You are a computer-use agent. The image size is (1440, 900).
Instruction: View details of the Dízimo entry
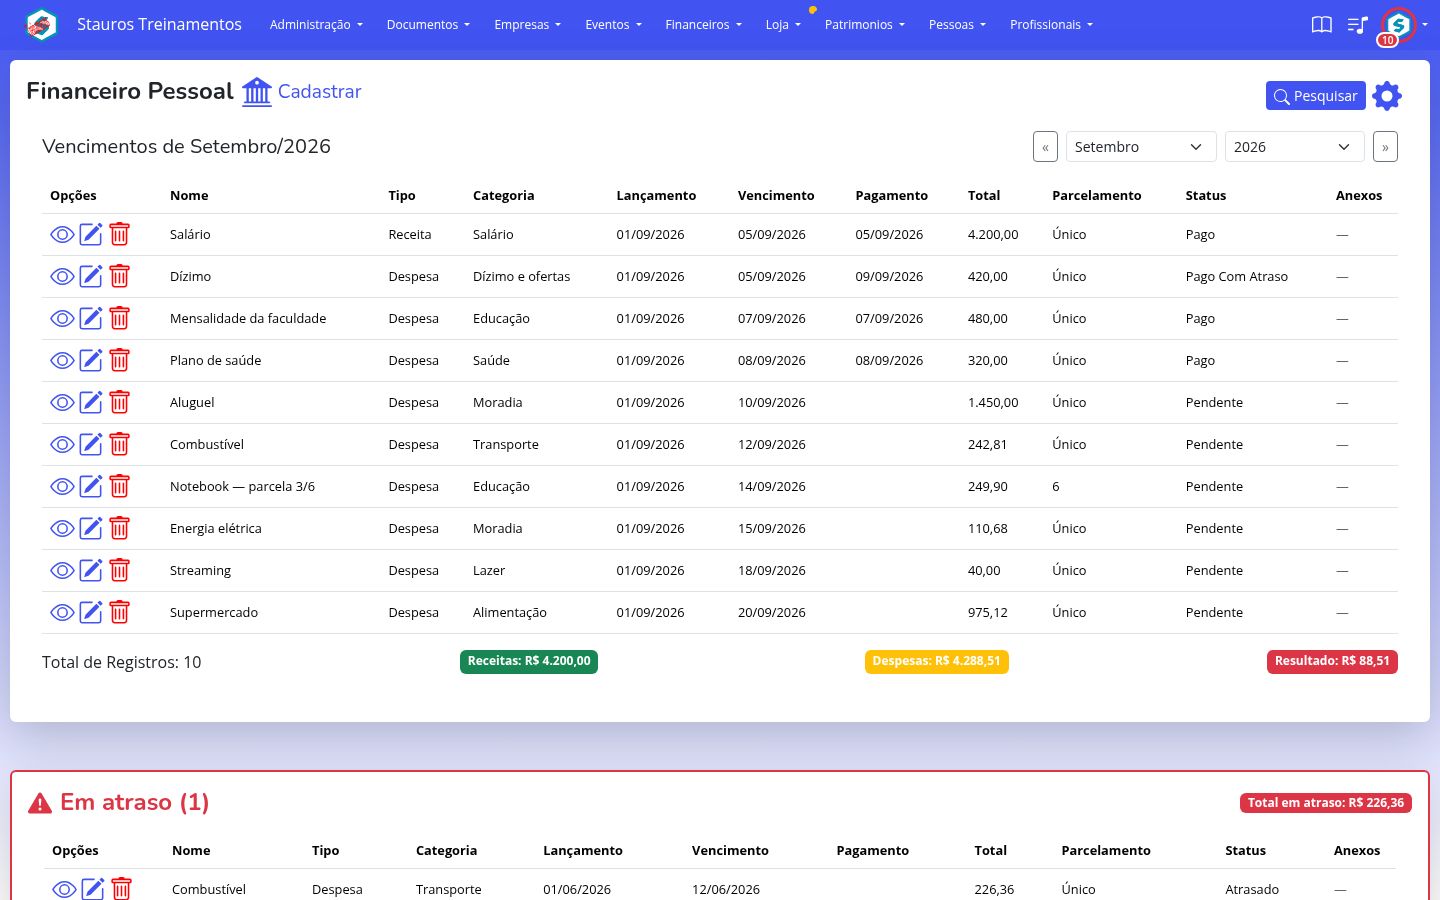coord(62,276)
